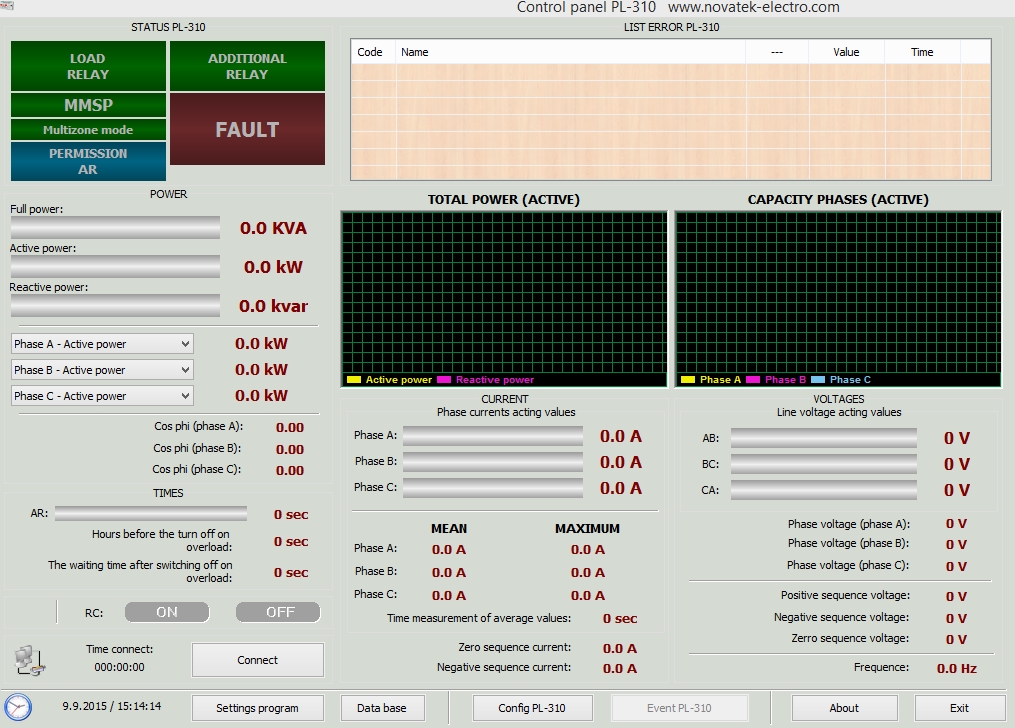Click the AB line voltage bar
The height and width of the screenshot is (728, 1015).
[823, 438]
